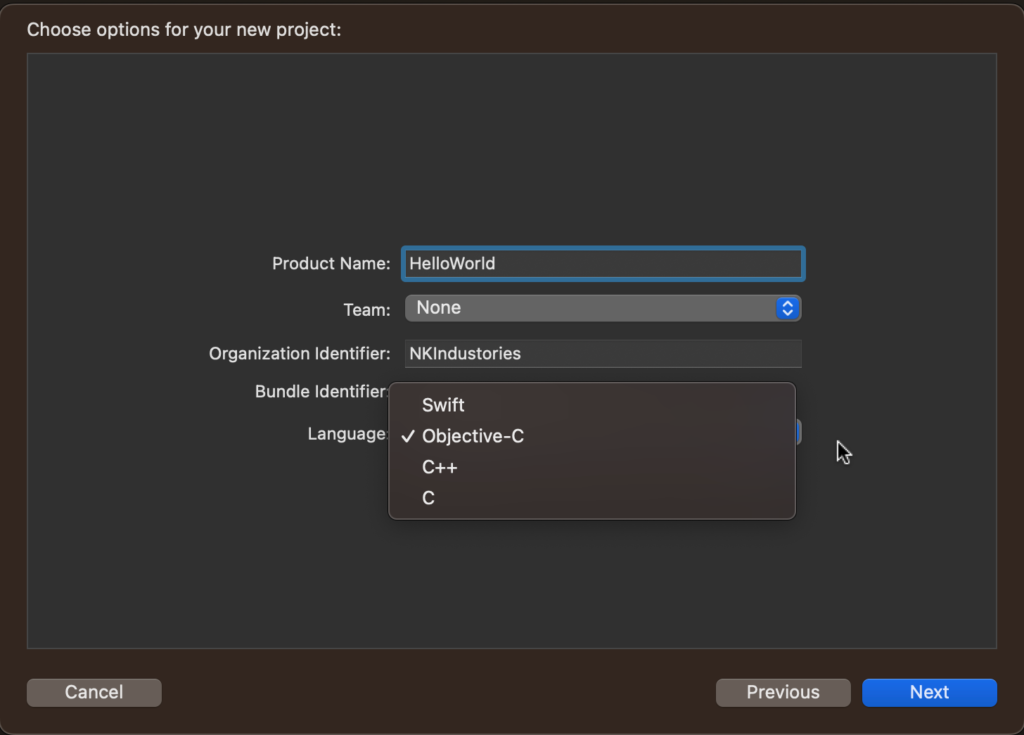
Task: Pick C++ as the project language
Action: tap(592, 467)
